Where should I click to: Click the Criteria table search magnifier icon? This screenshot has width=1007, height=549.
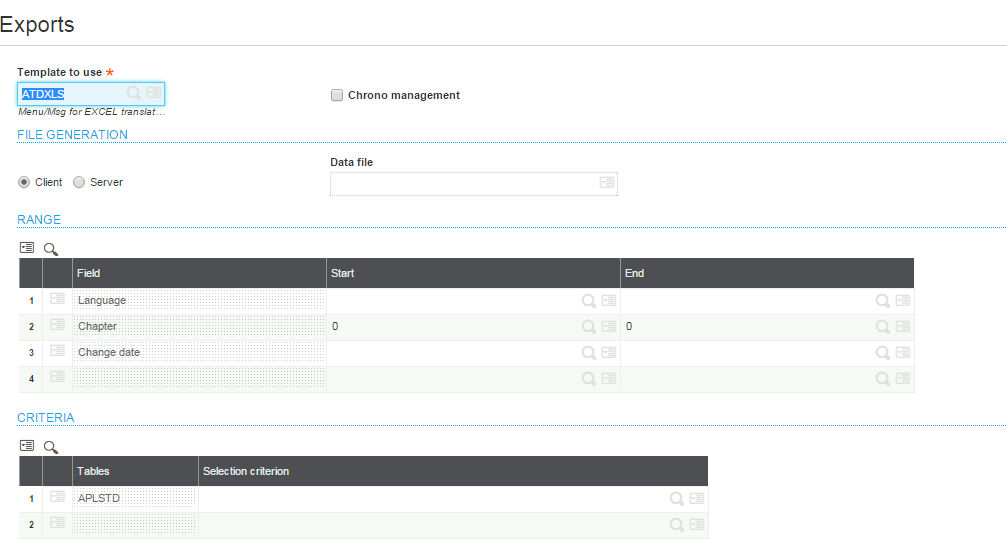coord(51,446)
